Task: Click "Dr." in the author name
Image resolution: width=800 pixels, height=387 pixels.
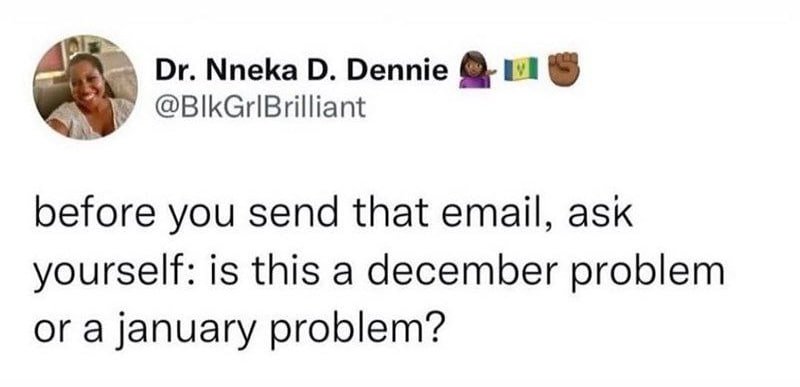Action: tap(172, 72)
